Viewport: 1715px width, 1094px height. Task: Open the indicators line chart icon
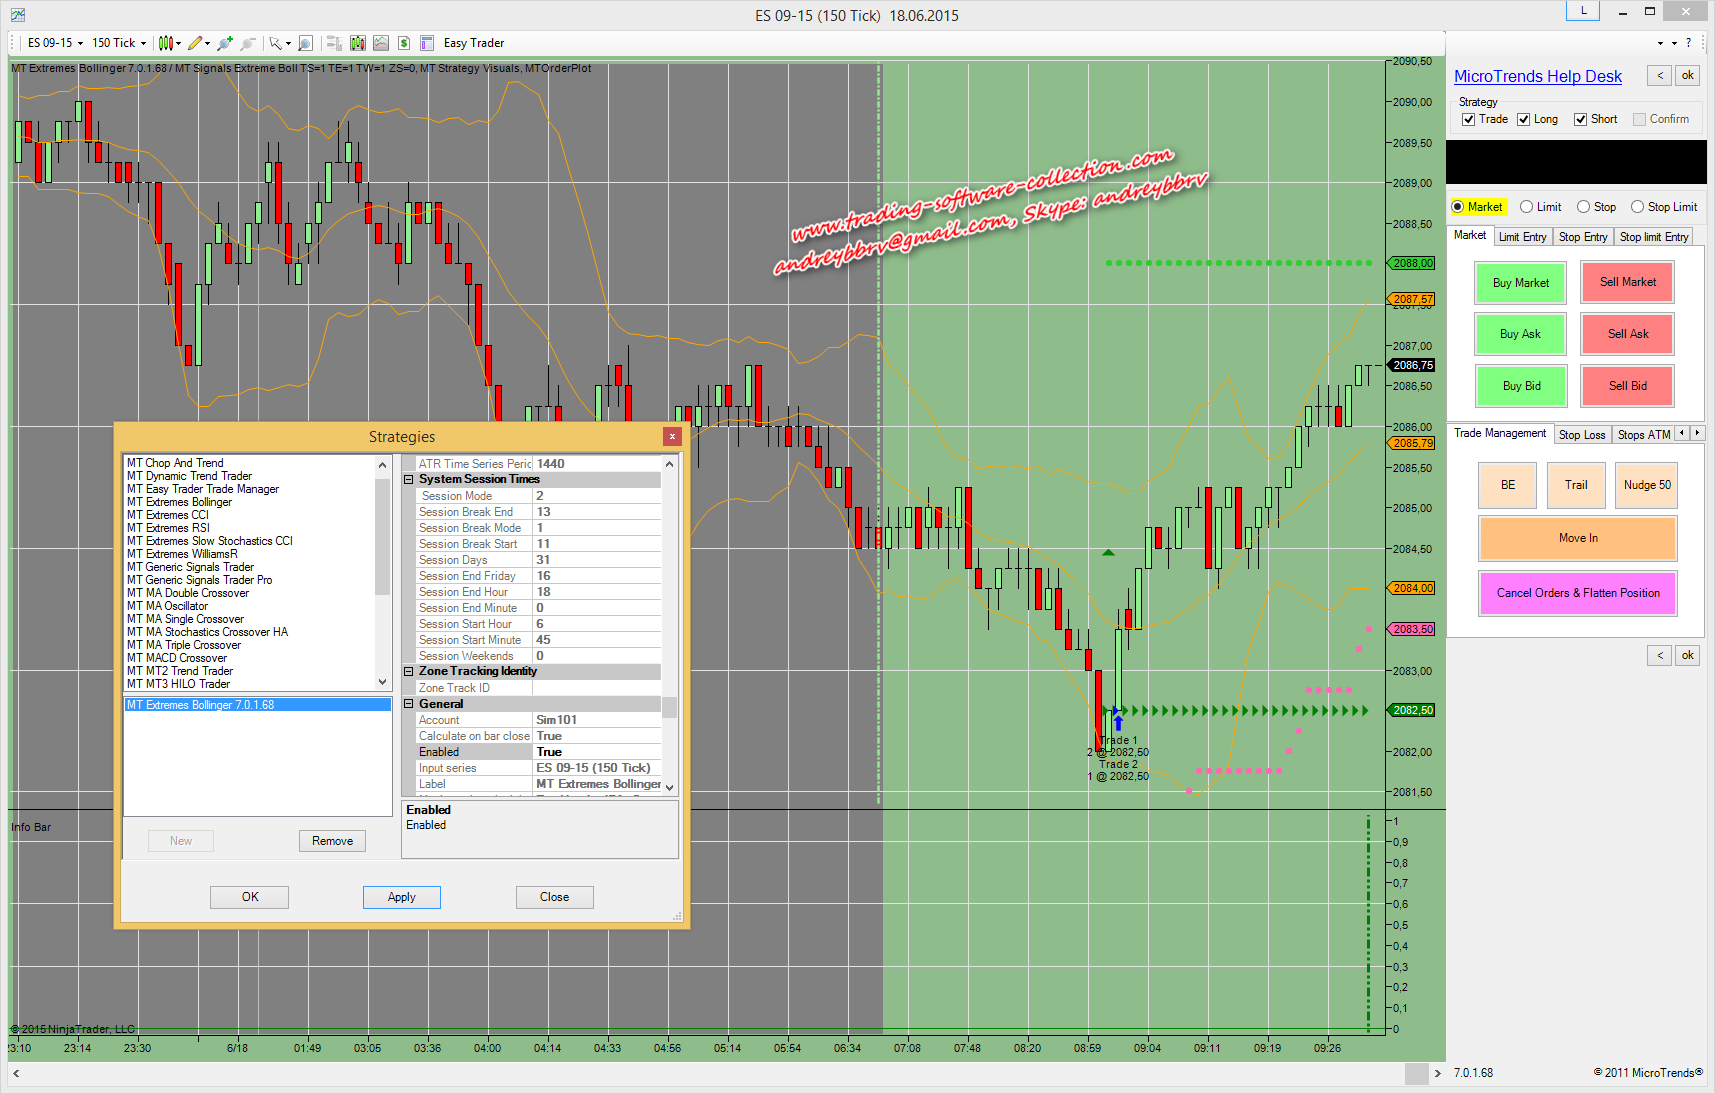click(x=381, y=43)
